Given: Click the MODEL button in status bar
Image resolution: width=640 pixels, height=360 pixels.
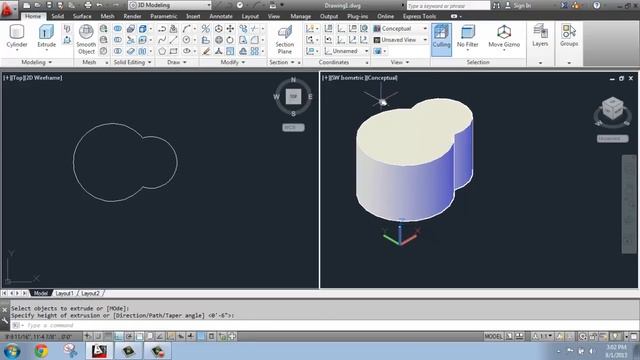Looking at the screenshot, I should click(x=493, y=336).
